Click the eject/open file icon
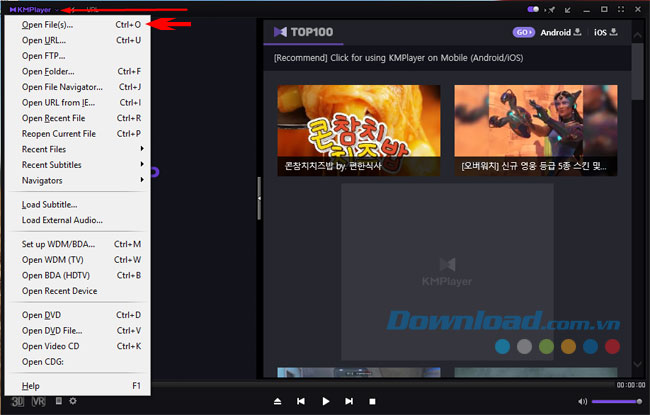 pos(277,401)
